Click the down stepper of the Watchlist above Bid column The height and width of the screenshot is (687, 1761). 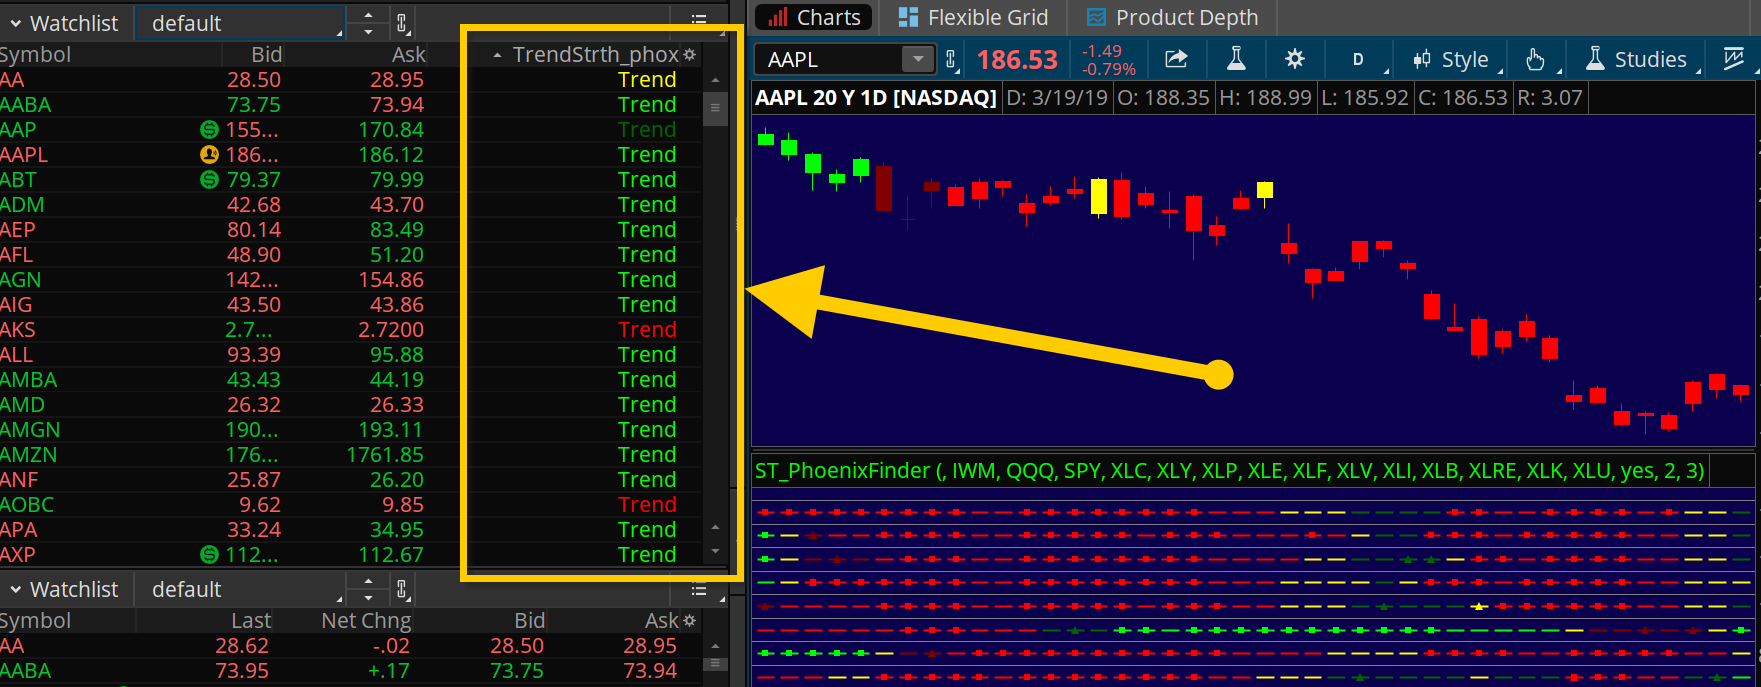[368, 31]
